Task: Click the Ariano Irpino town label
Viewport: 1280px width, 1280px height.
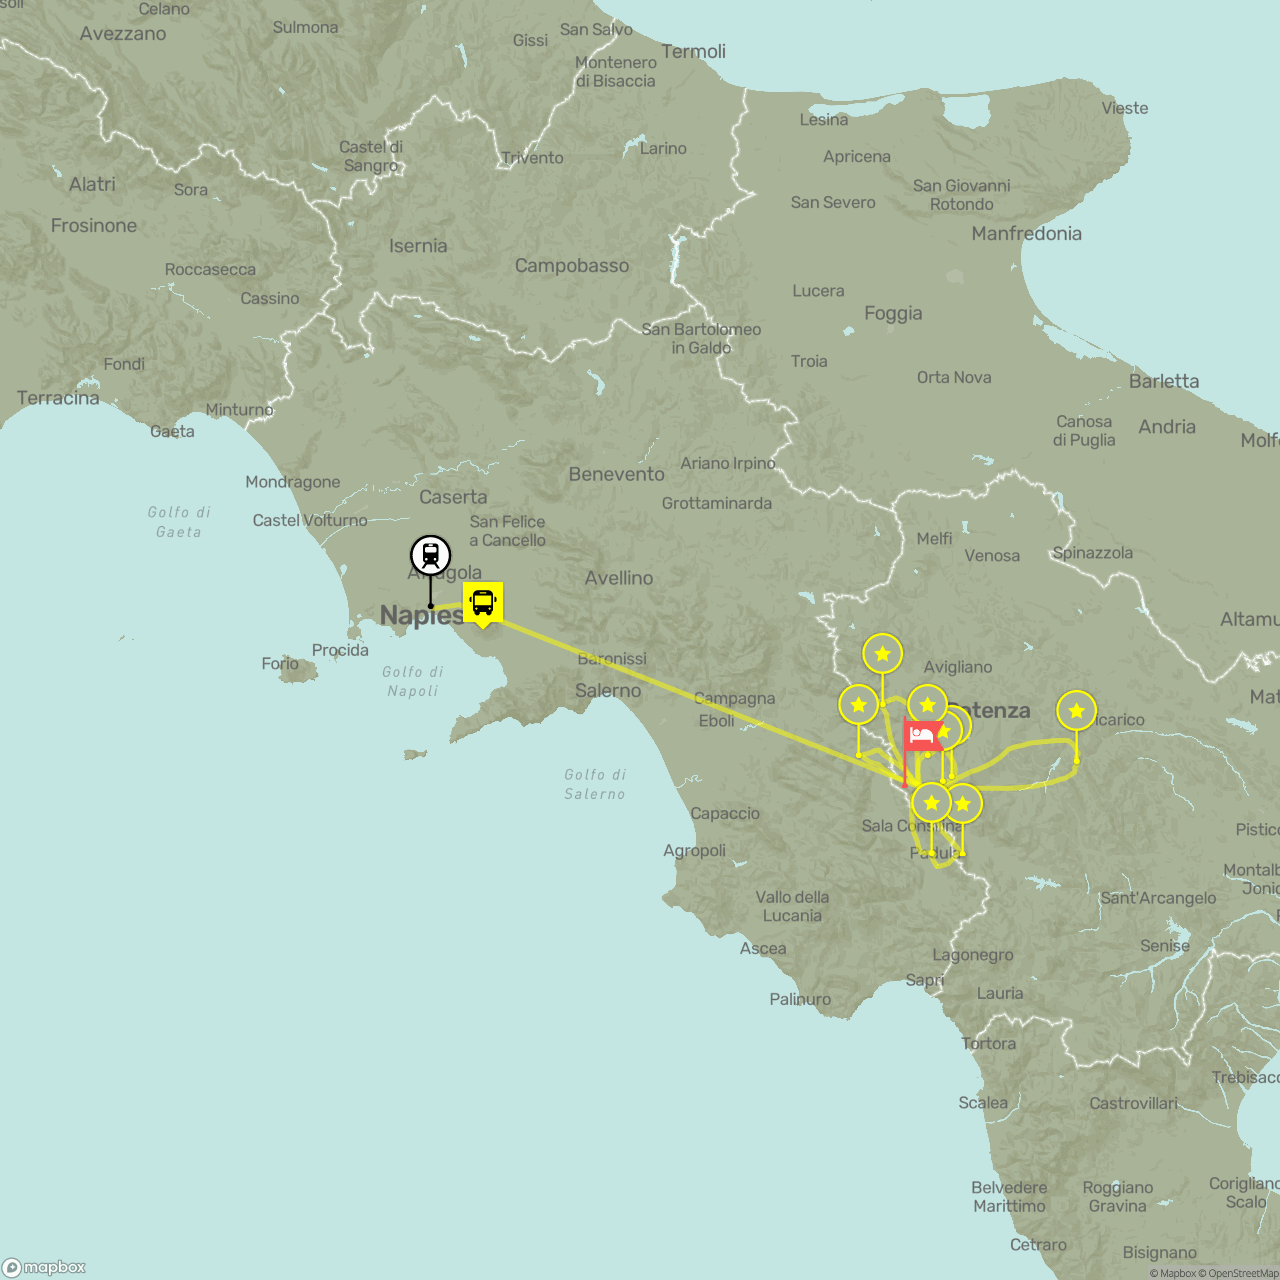Action: click(728, 463)
